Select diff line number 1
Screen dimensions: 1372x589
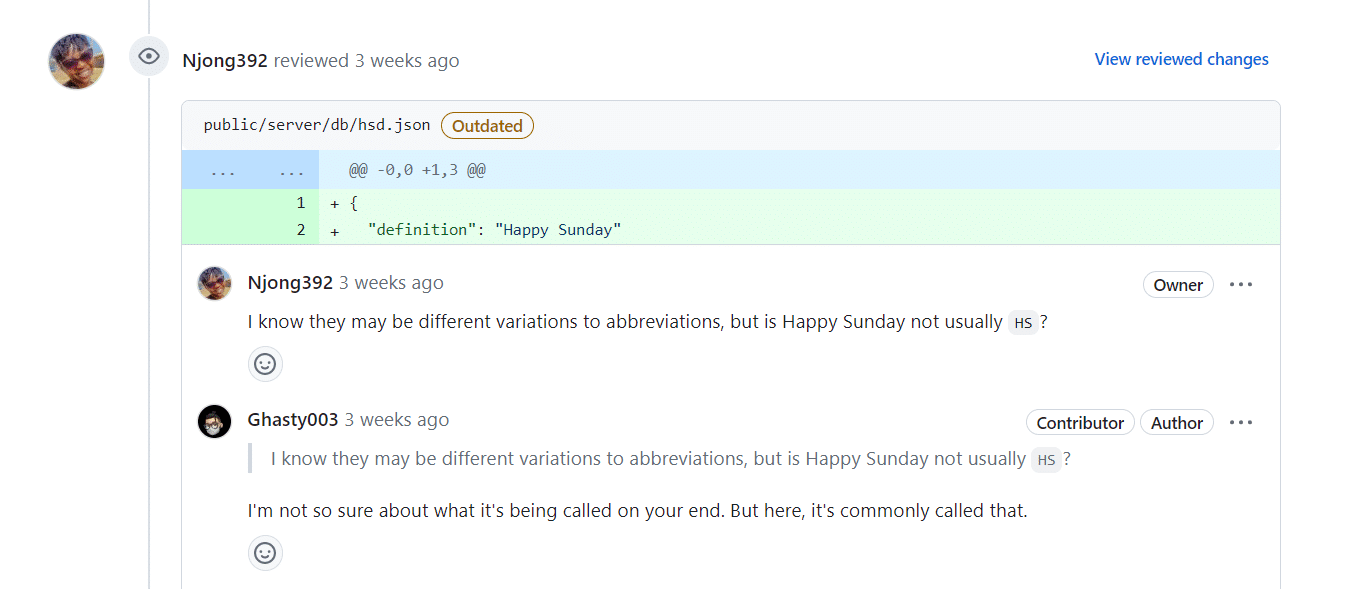(x=300, y=203)
